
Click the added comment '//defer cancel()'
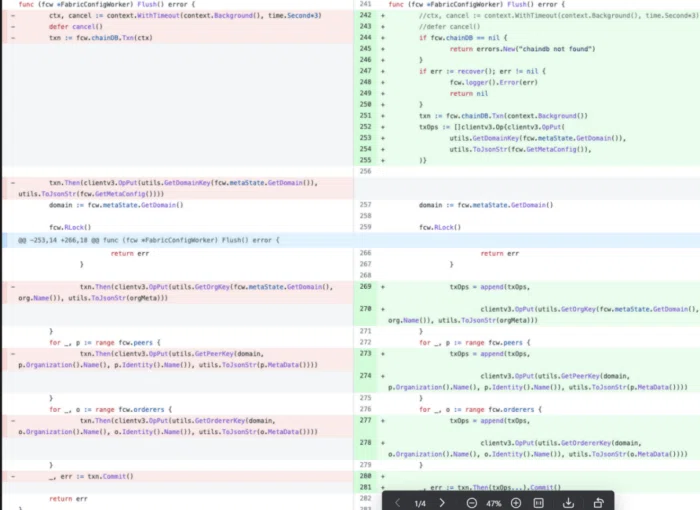point(450,26)
